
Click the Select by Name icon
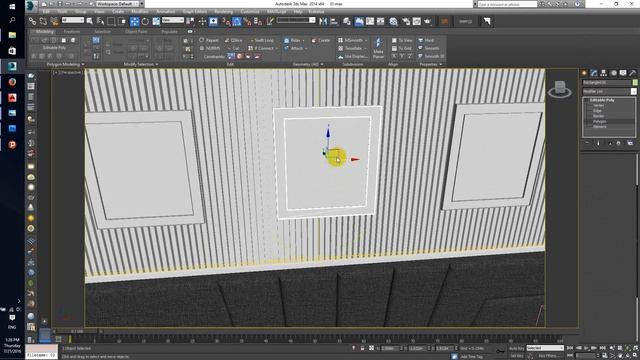pos(100,21)
